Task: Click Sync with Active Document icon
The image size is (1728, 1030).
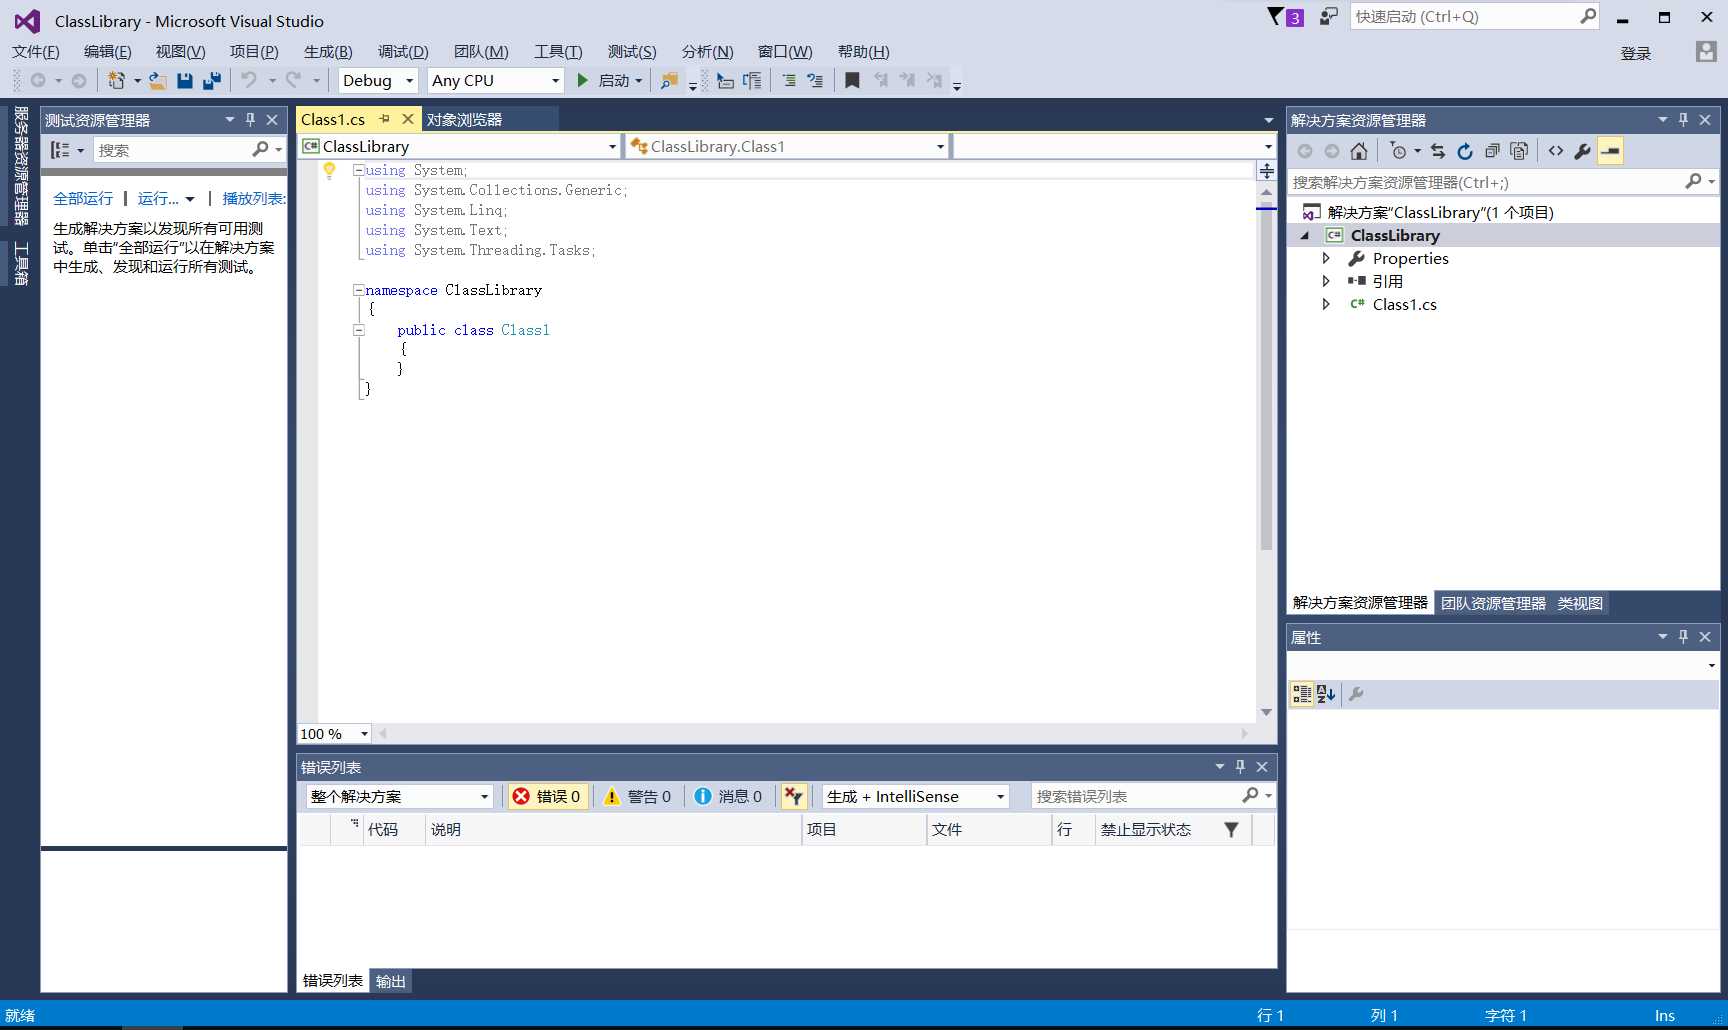Action: point(1438,151)
